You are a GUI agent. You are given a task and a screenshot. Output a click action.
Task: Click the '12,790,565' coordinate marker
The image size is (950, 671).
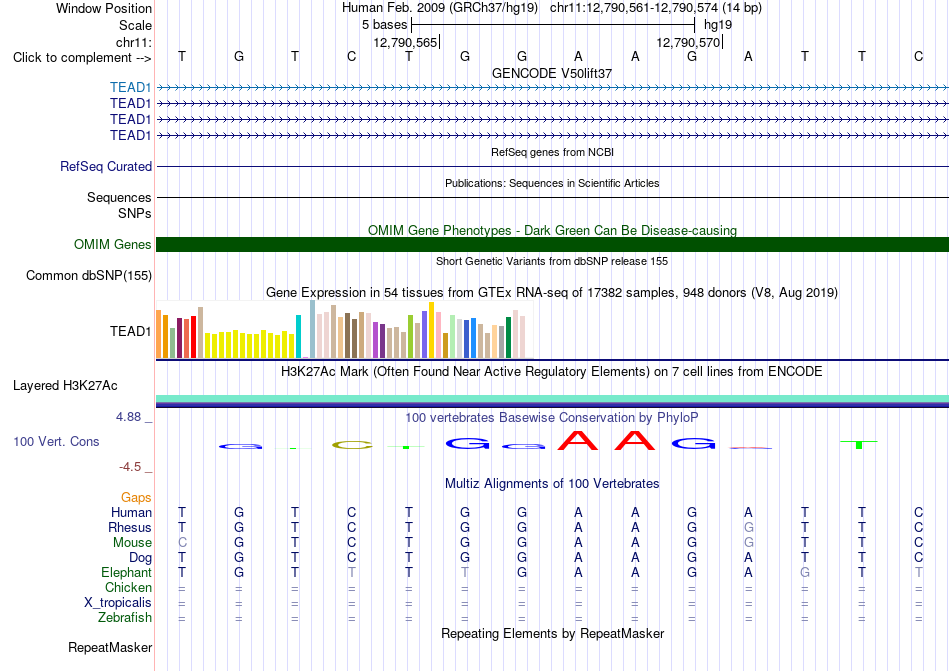pos(405,42)
